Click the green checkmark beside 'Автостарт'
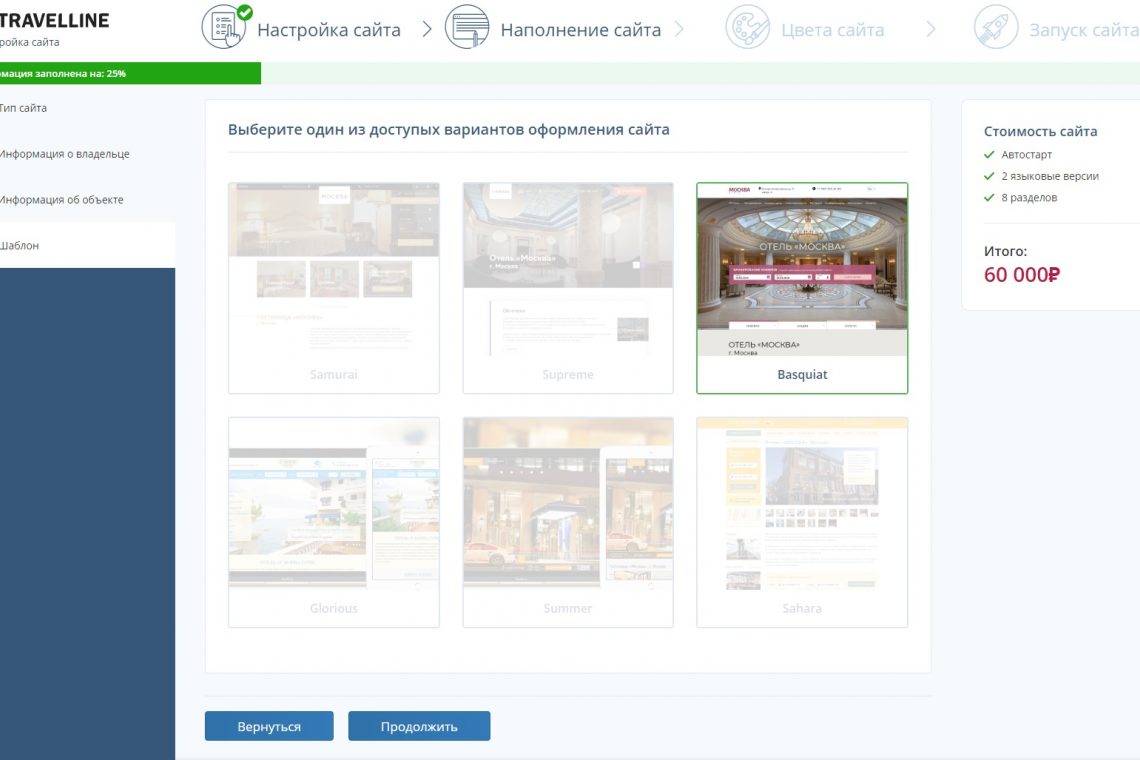This screenshot has width=1140, height=760. (989, 154)
